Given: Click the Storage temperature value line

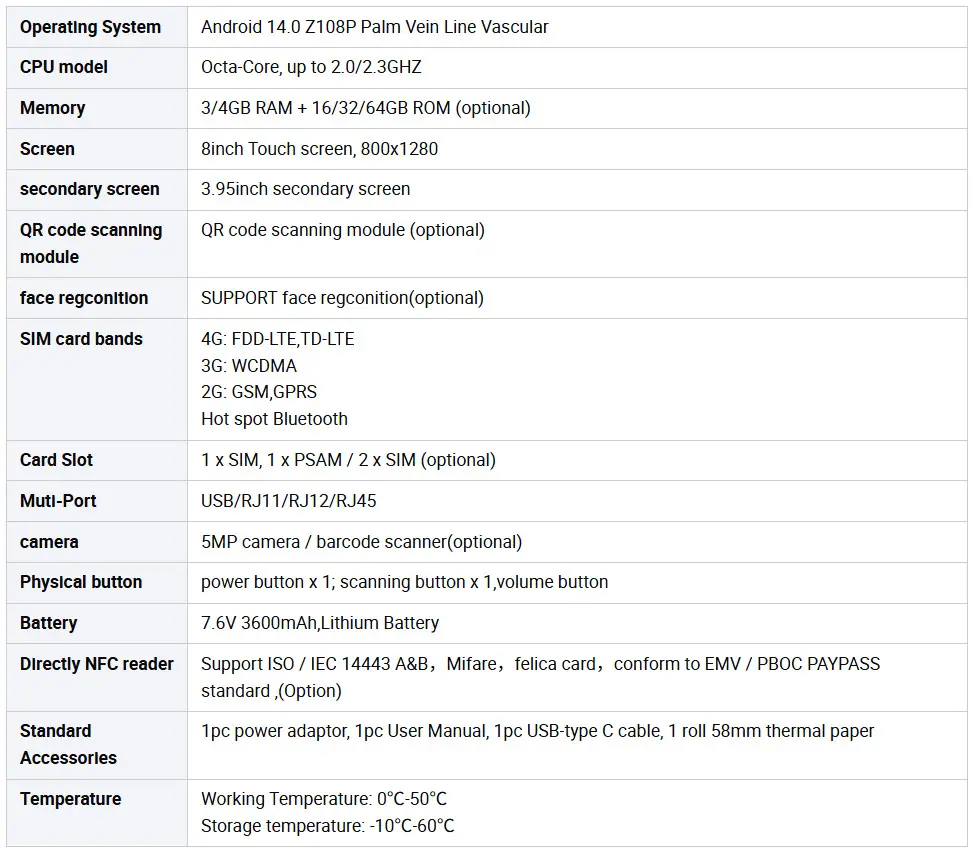Looking at the screenshot, I should click(327, 826).
